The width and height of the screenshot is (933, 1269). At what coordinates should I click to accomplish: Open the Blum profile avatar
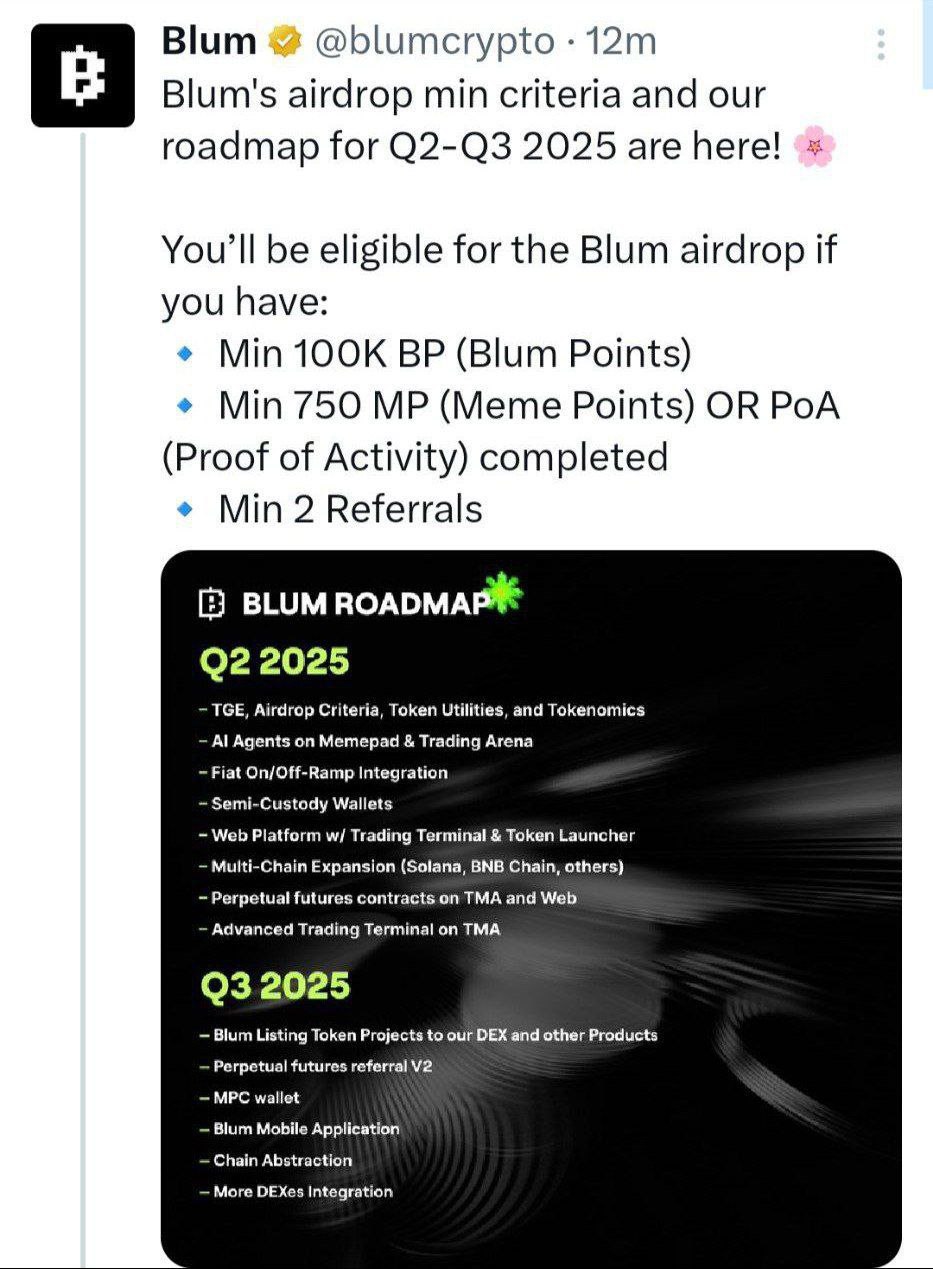(82, 76)
